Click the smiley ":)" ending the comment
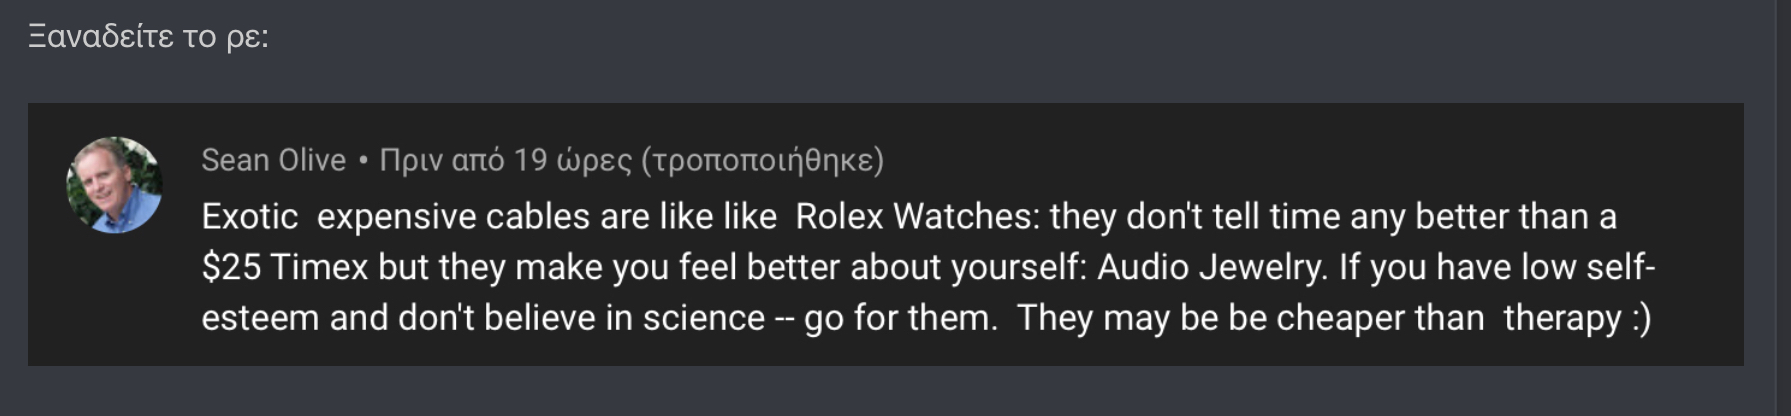The height and width of the screenshot is (416, 1791). point(1640,318)
